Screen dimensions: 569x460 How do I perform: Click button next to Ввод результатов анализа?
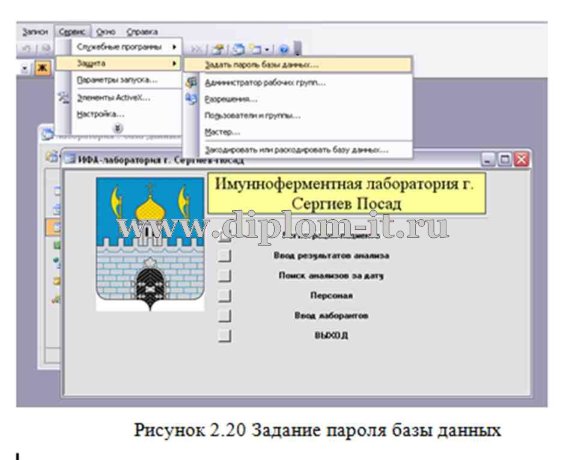225,255
